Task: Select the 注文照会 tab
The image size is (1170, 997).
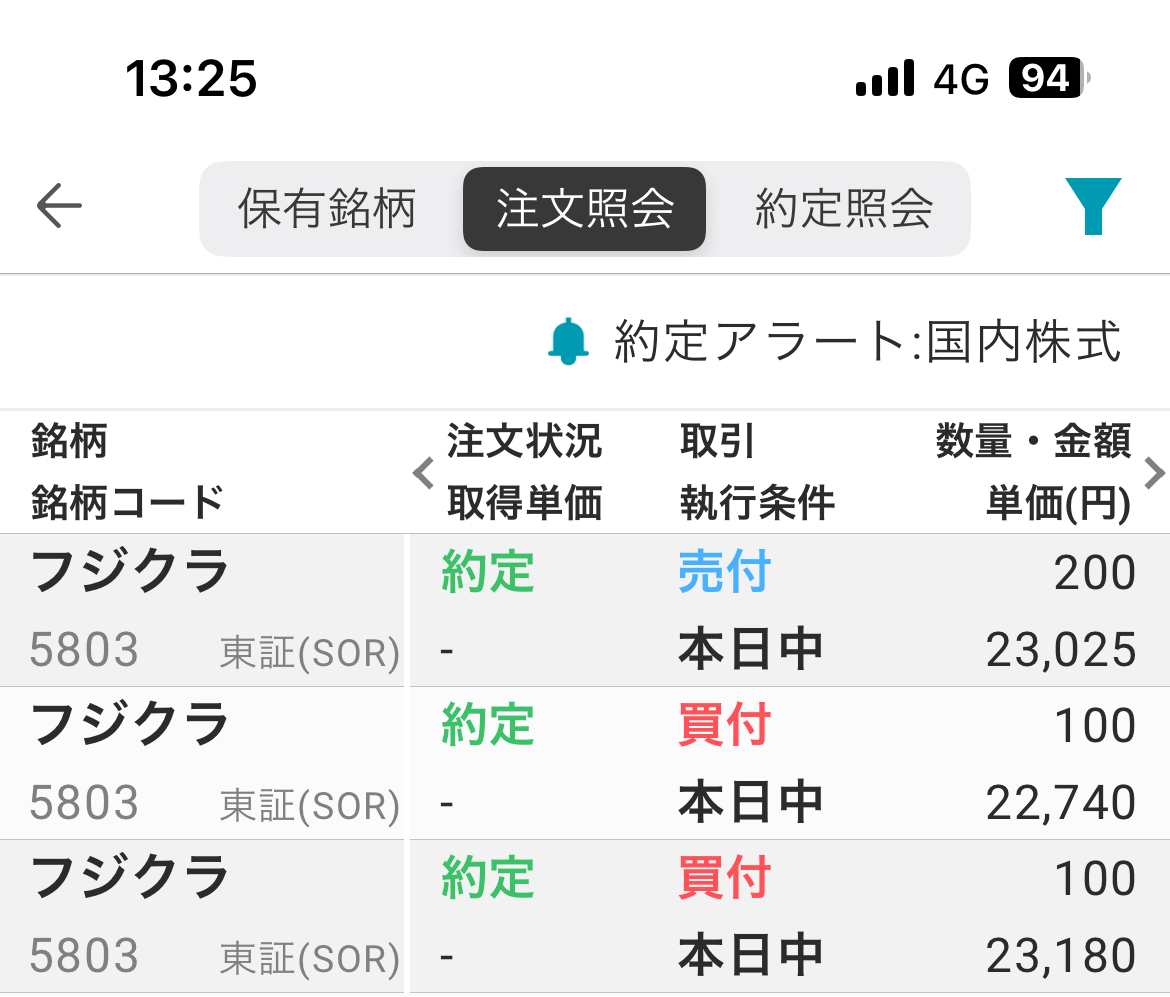Action: 585,209
